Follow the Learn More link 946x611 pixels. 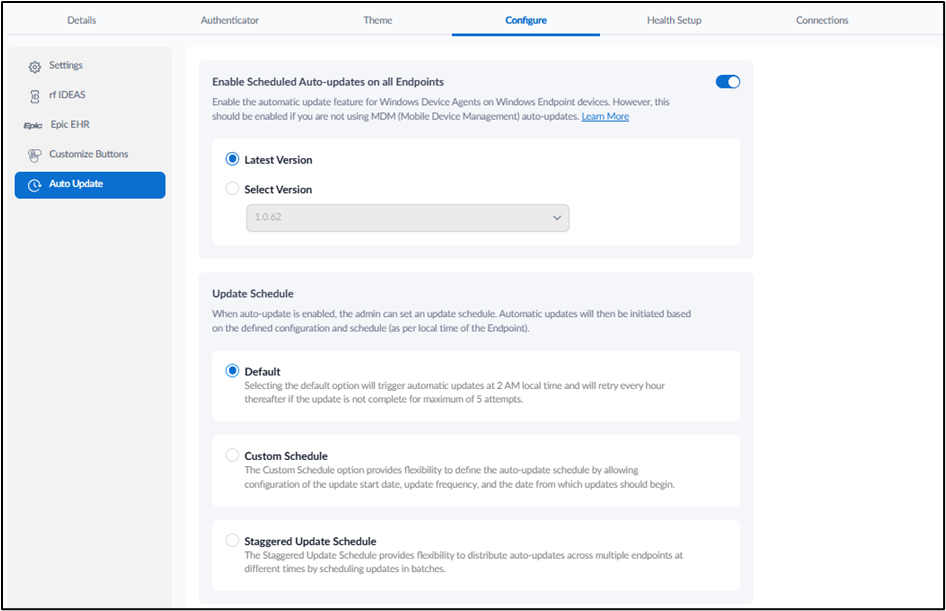(605, 116)
